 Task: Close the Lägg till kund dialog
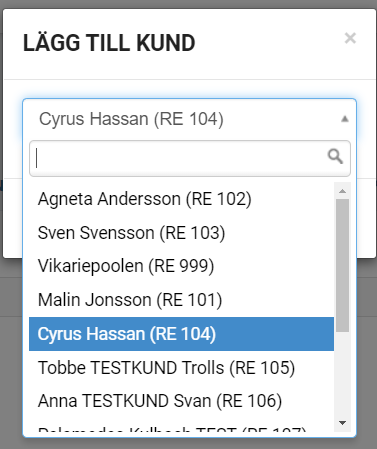pos(350,38)
